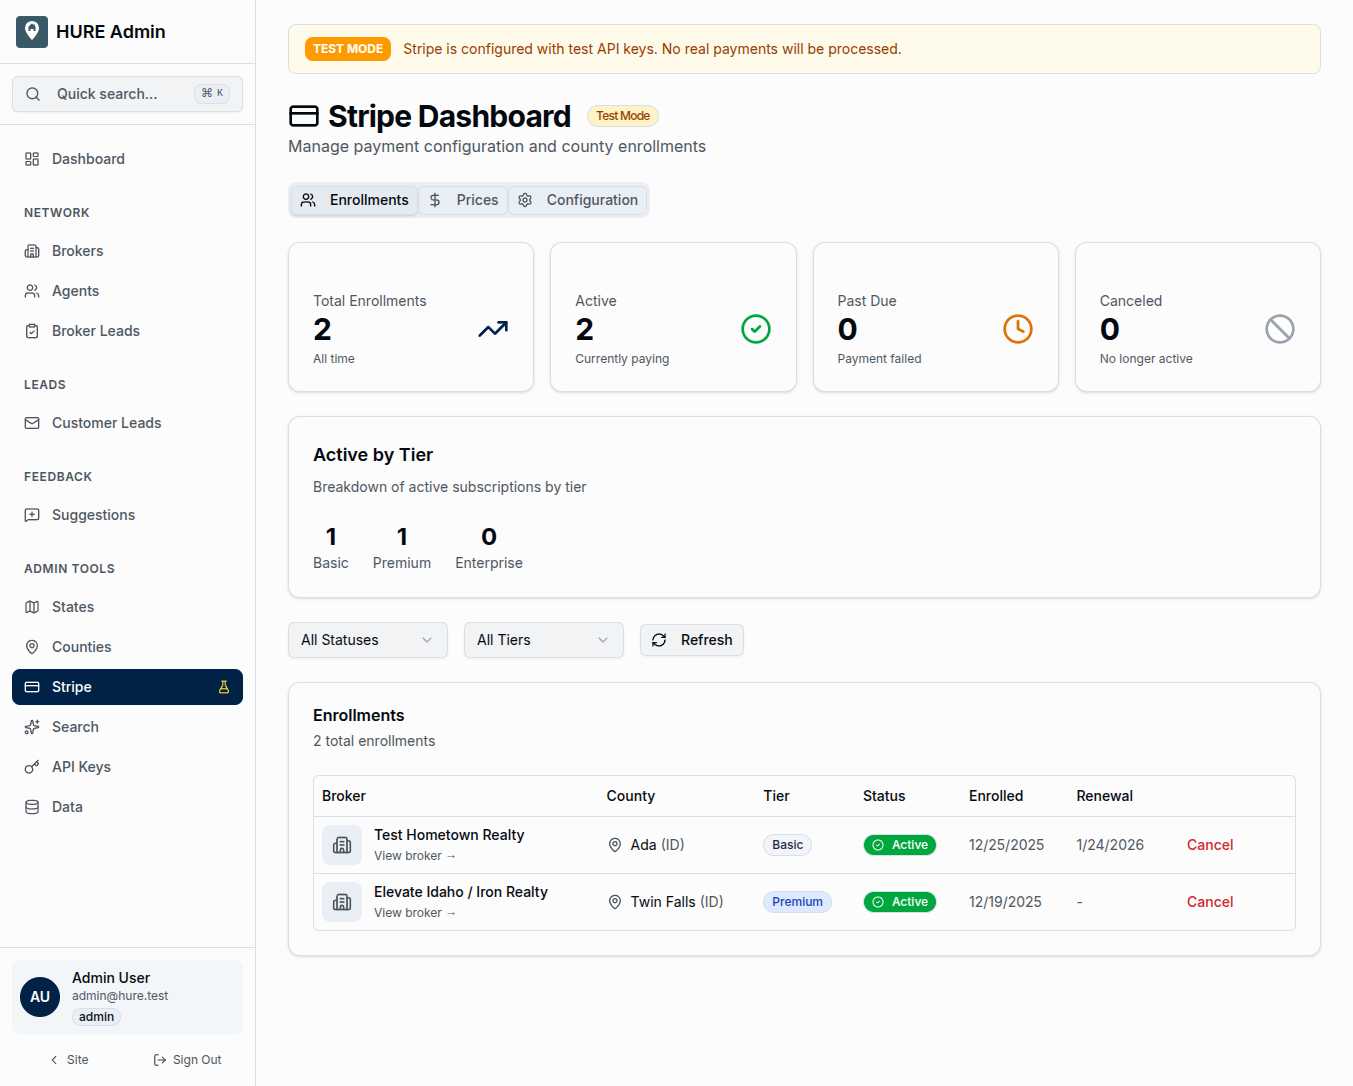The image size is (1353, 1086).
Task: Click the States map icon
Action: tap(33, 607)
